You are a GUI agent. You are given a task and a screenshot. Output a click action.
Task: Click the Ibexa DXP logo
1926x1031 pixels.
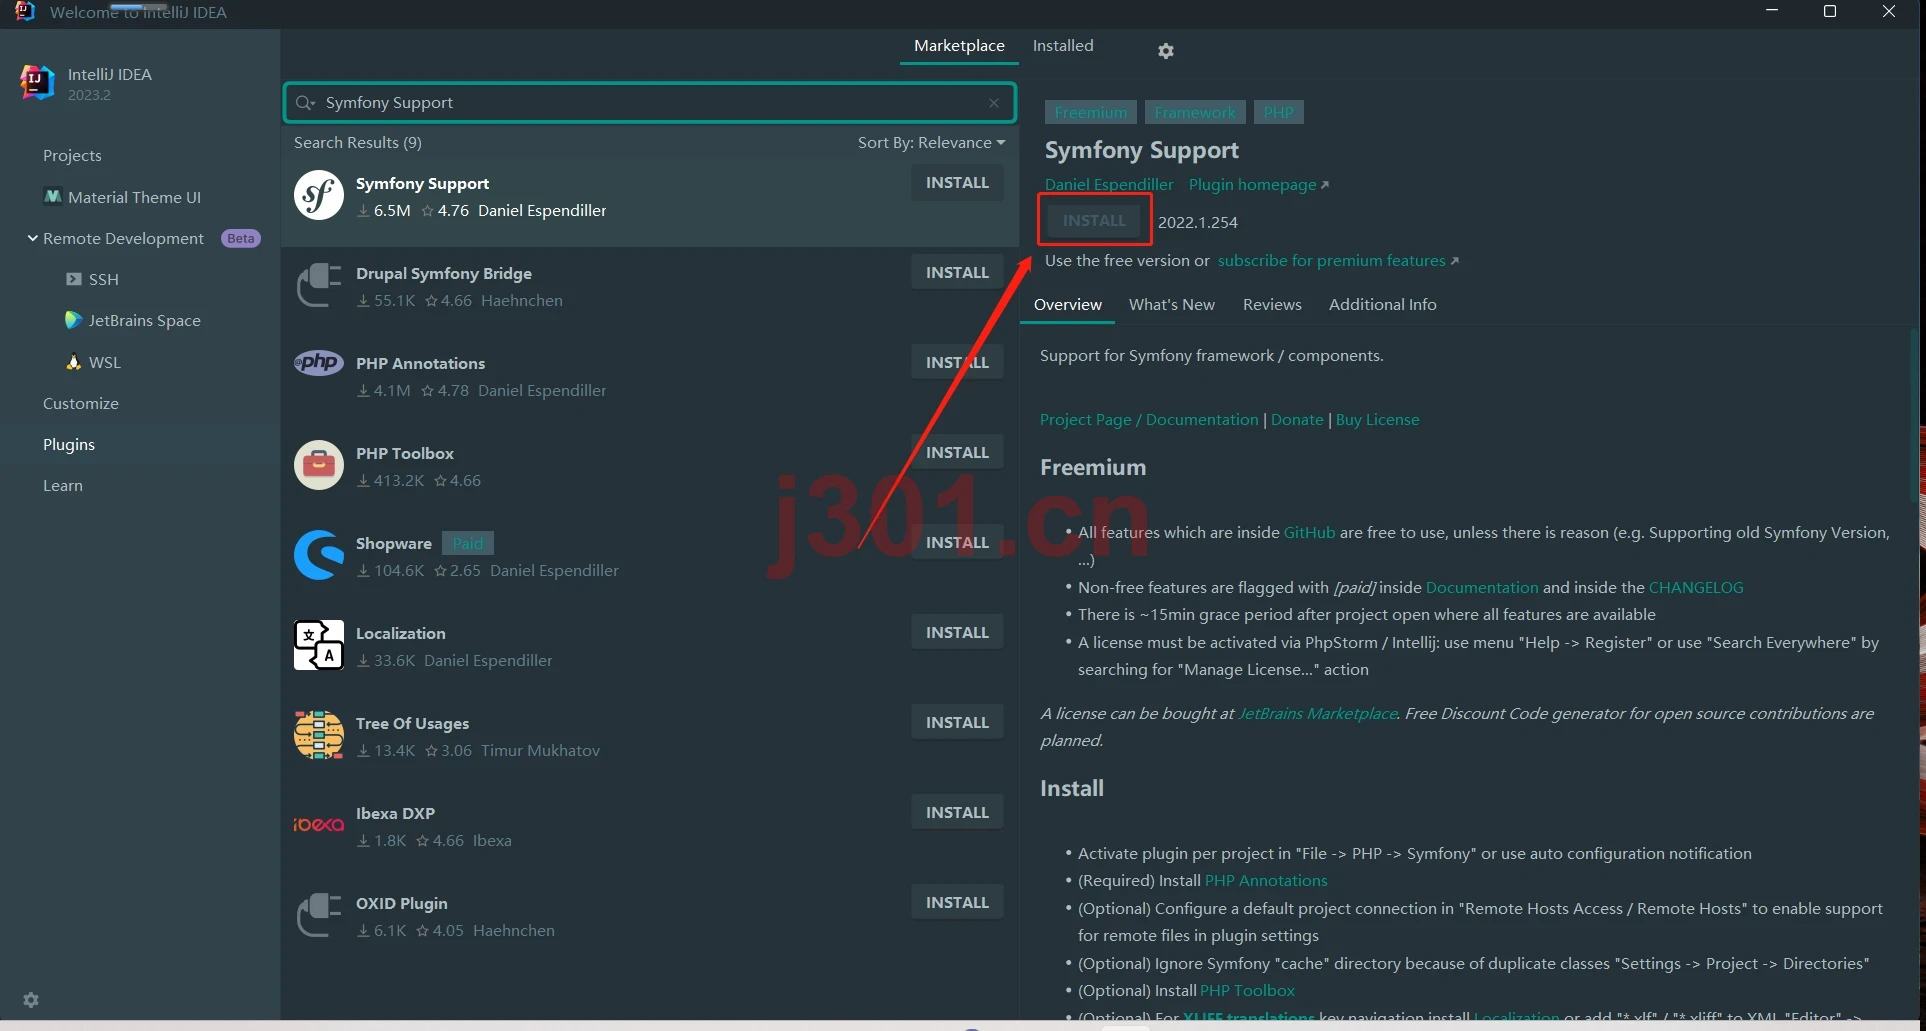click(319, 825)
